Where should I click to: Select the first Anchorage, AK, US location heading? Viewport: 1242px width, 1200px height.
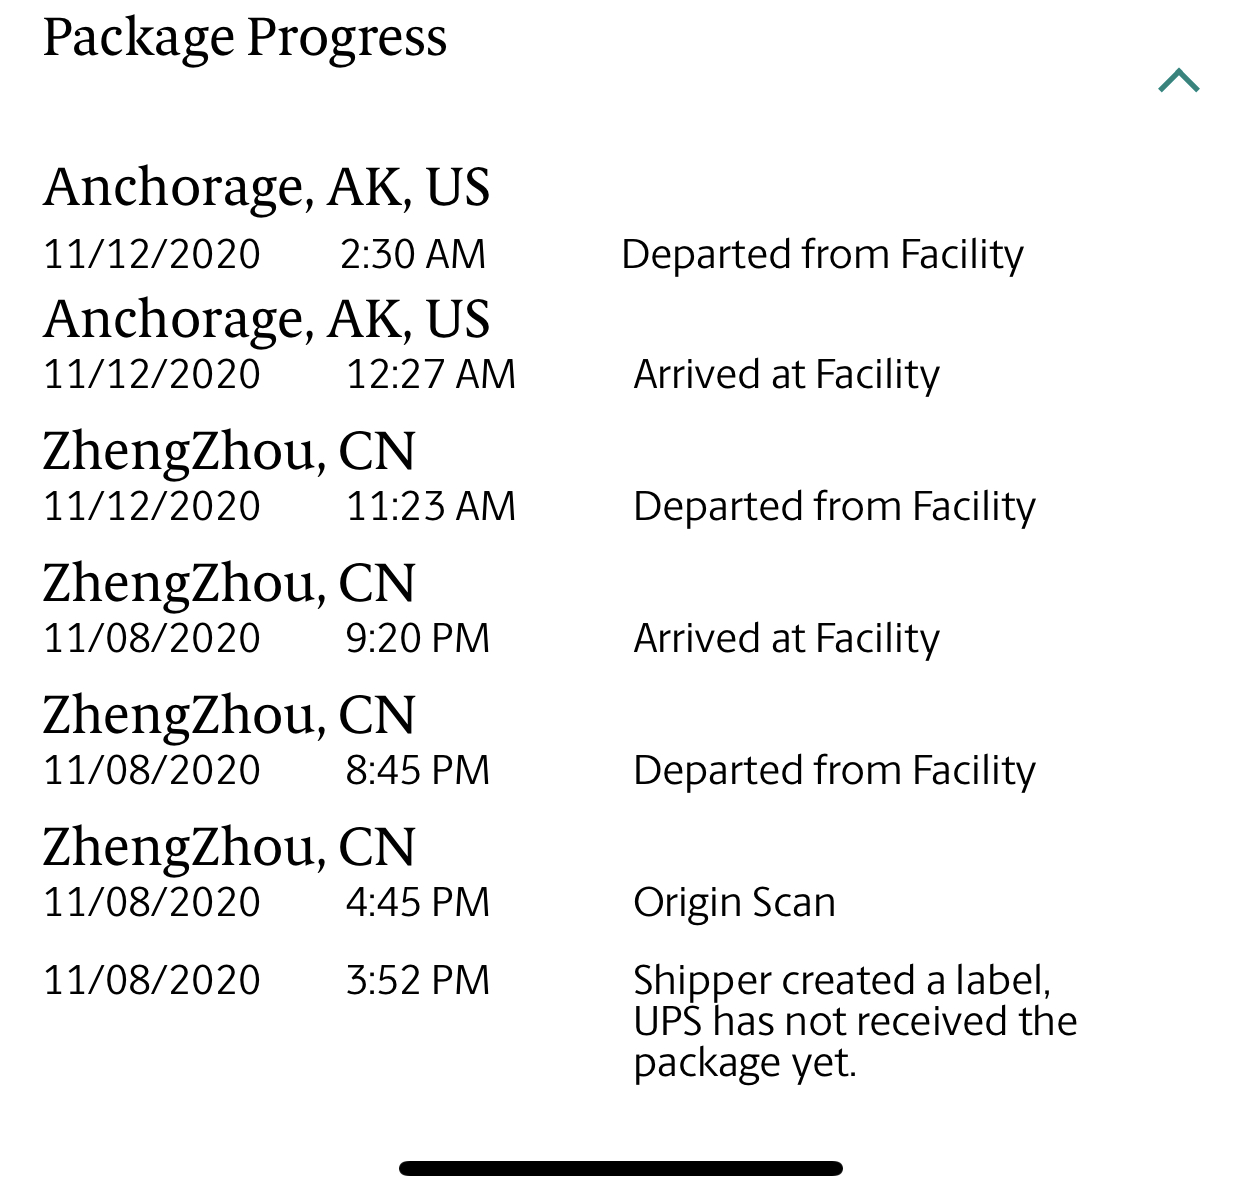(x=266, y=187)
